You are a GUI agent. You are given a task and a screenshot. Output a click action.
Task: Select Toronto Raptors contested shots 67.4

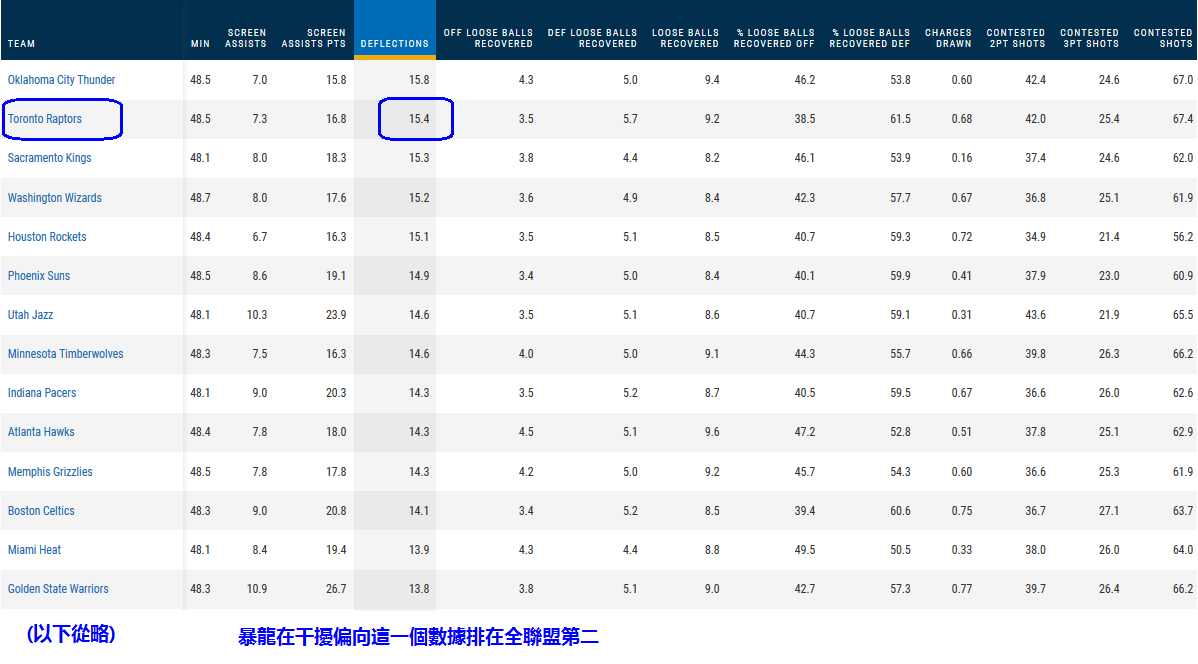(x=1183, y=118)
